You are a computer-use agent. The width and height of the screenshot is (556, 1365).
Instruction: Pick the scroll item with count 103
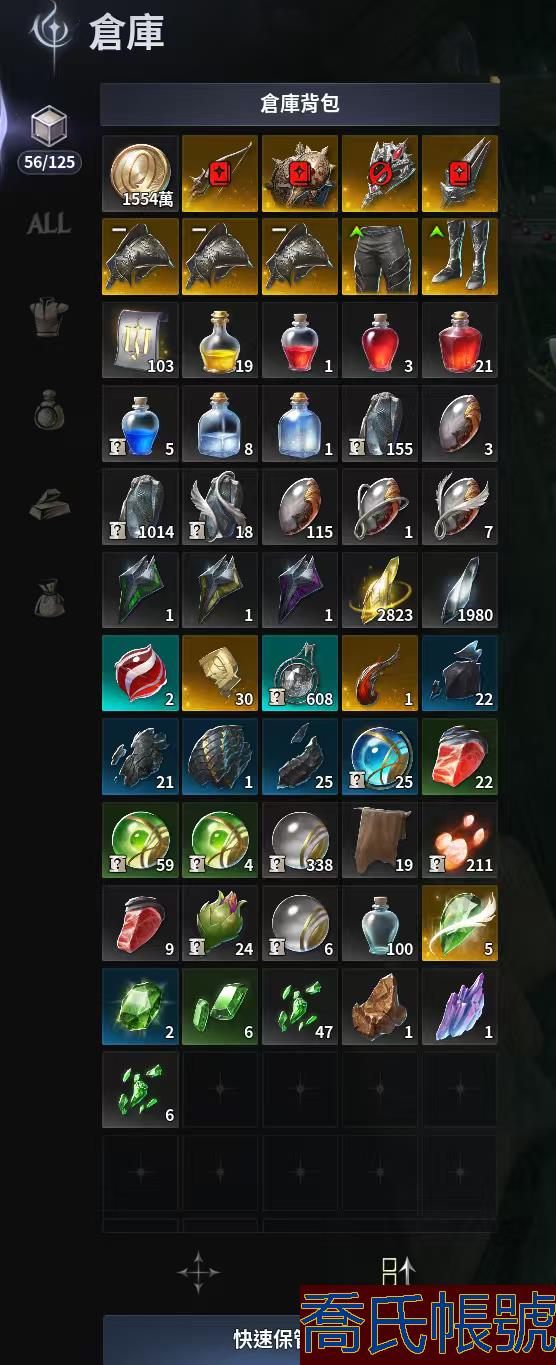click(140, 340)
